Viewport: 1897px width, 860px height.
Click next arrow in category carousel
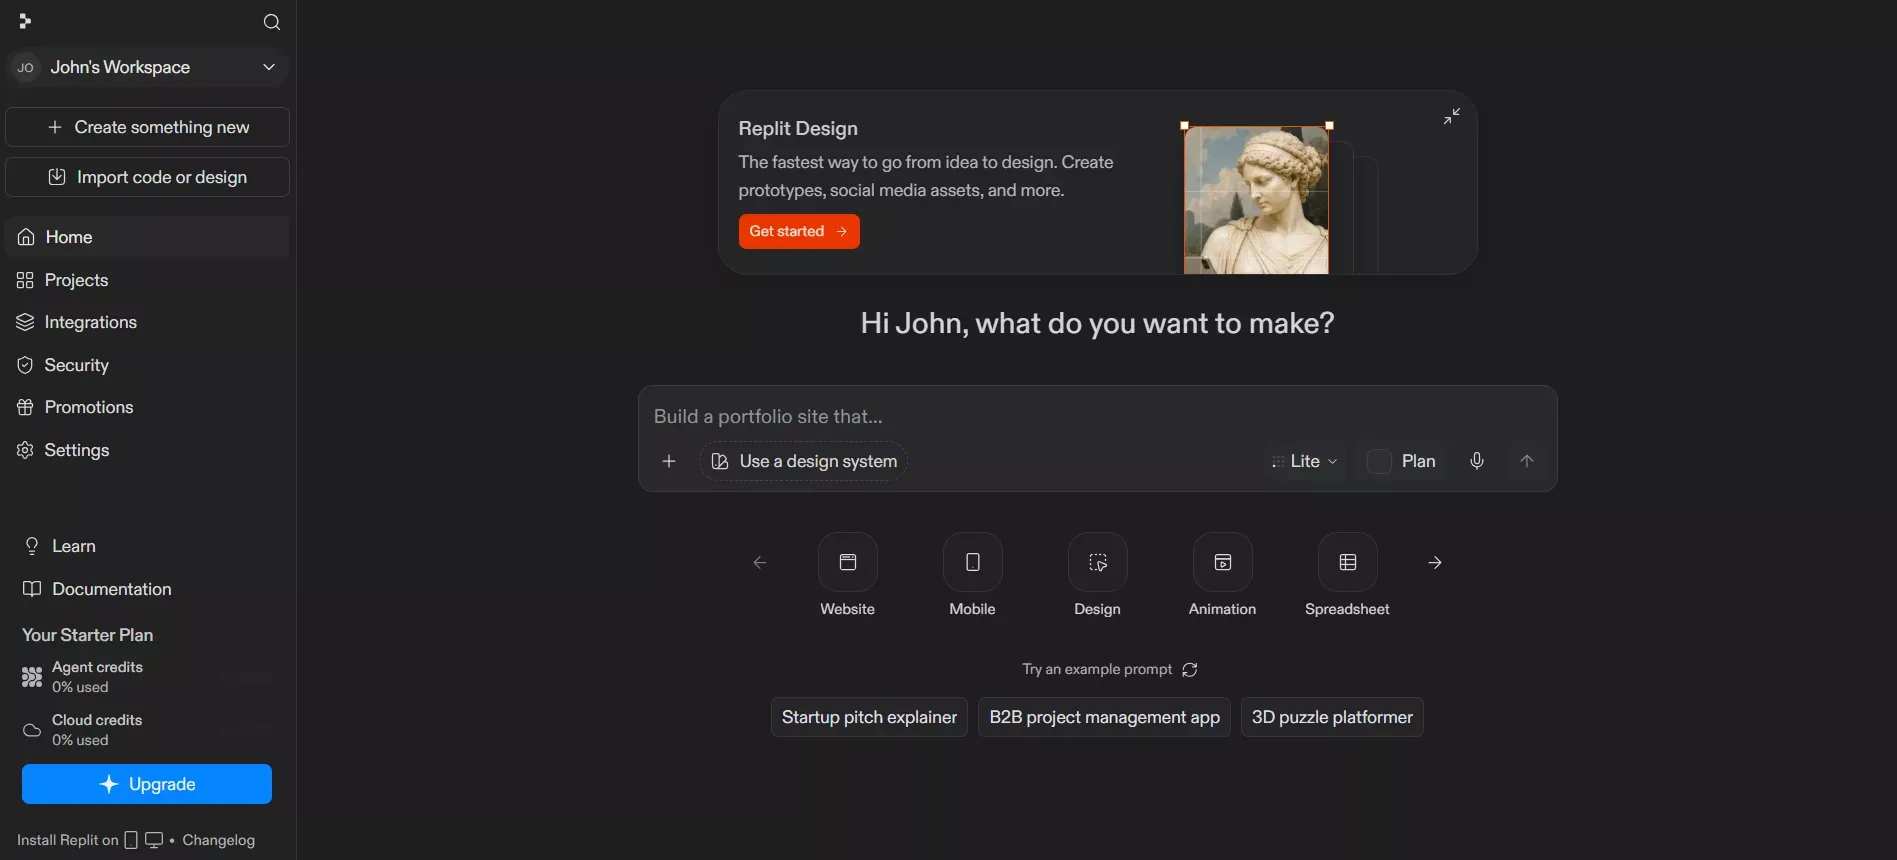click(x=1435, y=563)
